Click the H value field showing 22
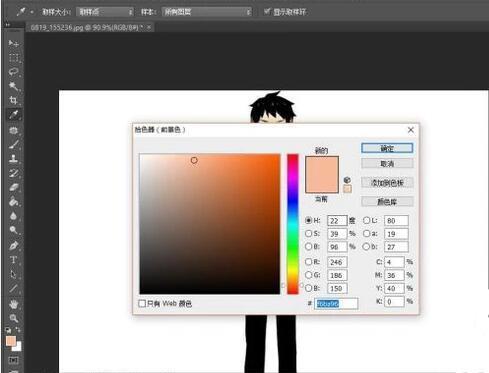The image size is (489, 373). (337, 220)
